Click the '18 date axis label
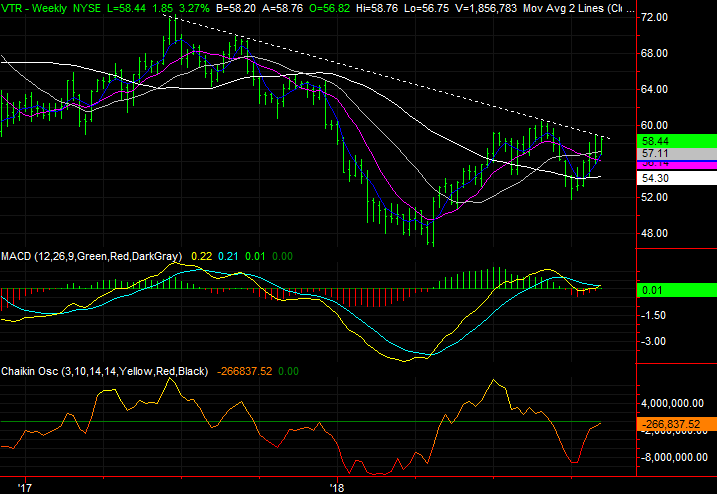This screenshot has width=717, height=494. pyautogui.click(x=337, y=488)
